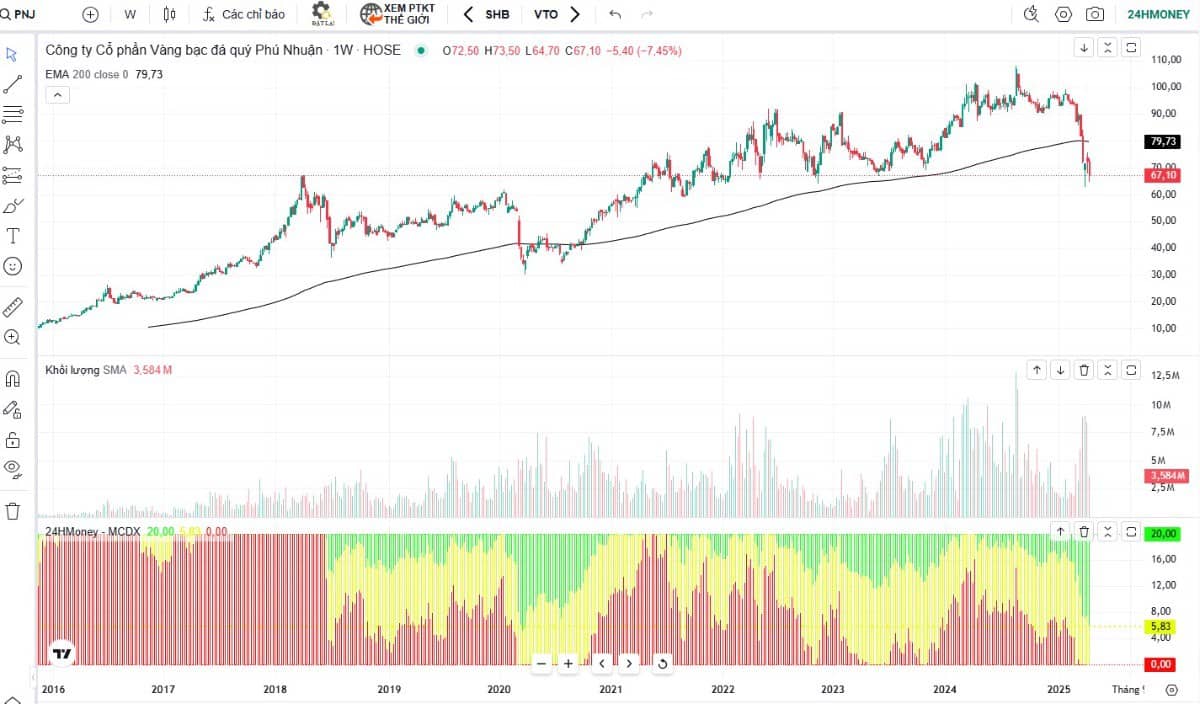Collapse the indicator legend with chevron
This screenshot has height=704, width=1200.
(57, 95)
